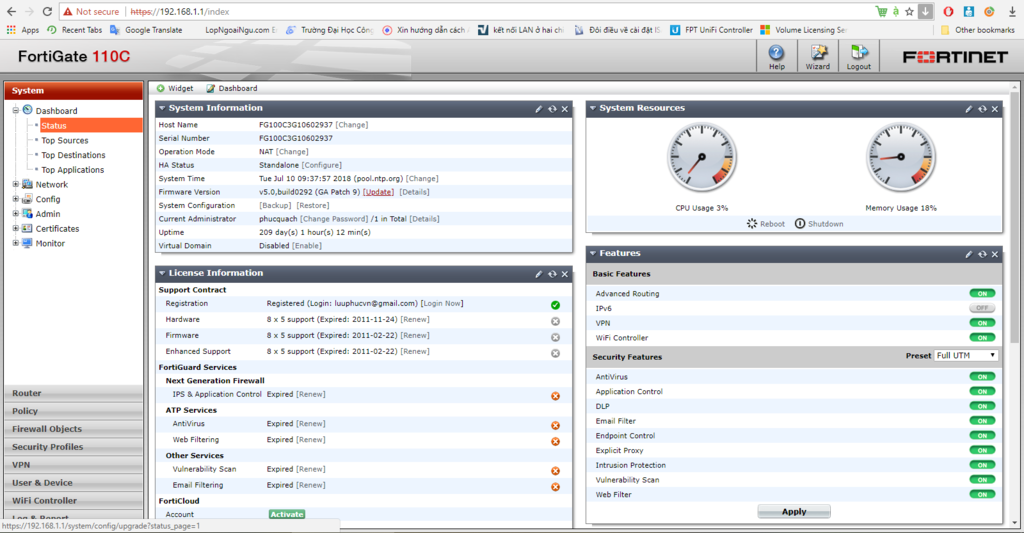Edit the License Information widget
The image size is (1024, 533).
point(539,274)
